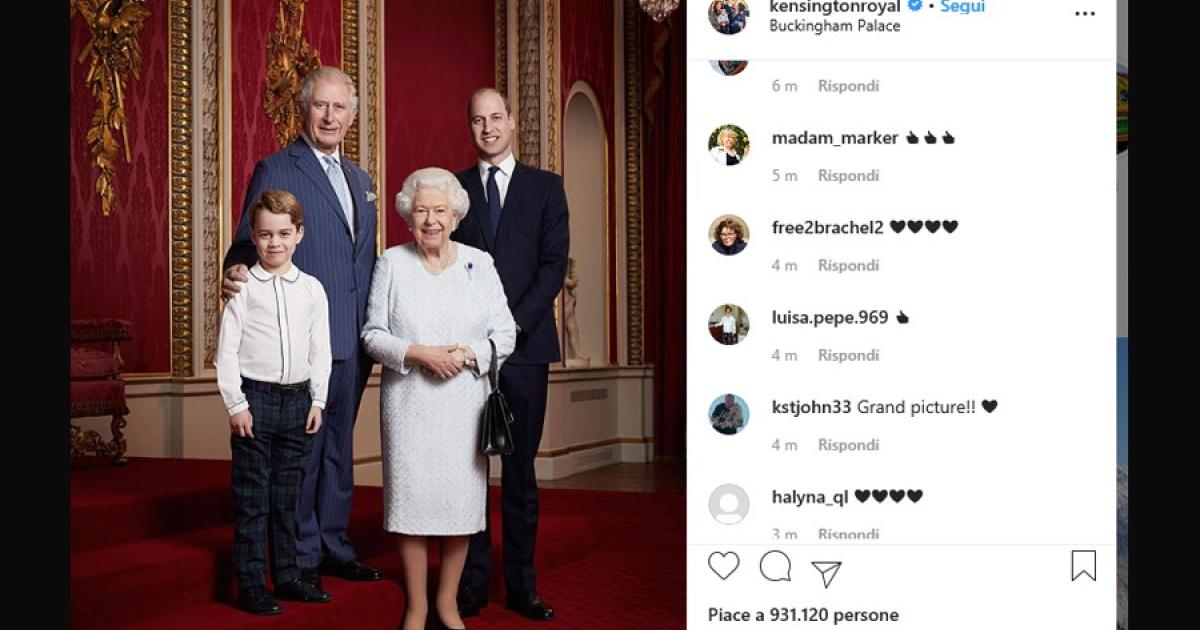Image resolution: width=1200 pixels, height=630 pixels.
Task: View madam_marker profile picture
Action: pyautogui.click(x=729, y=145)
